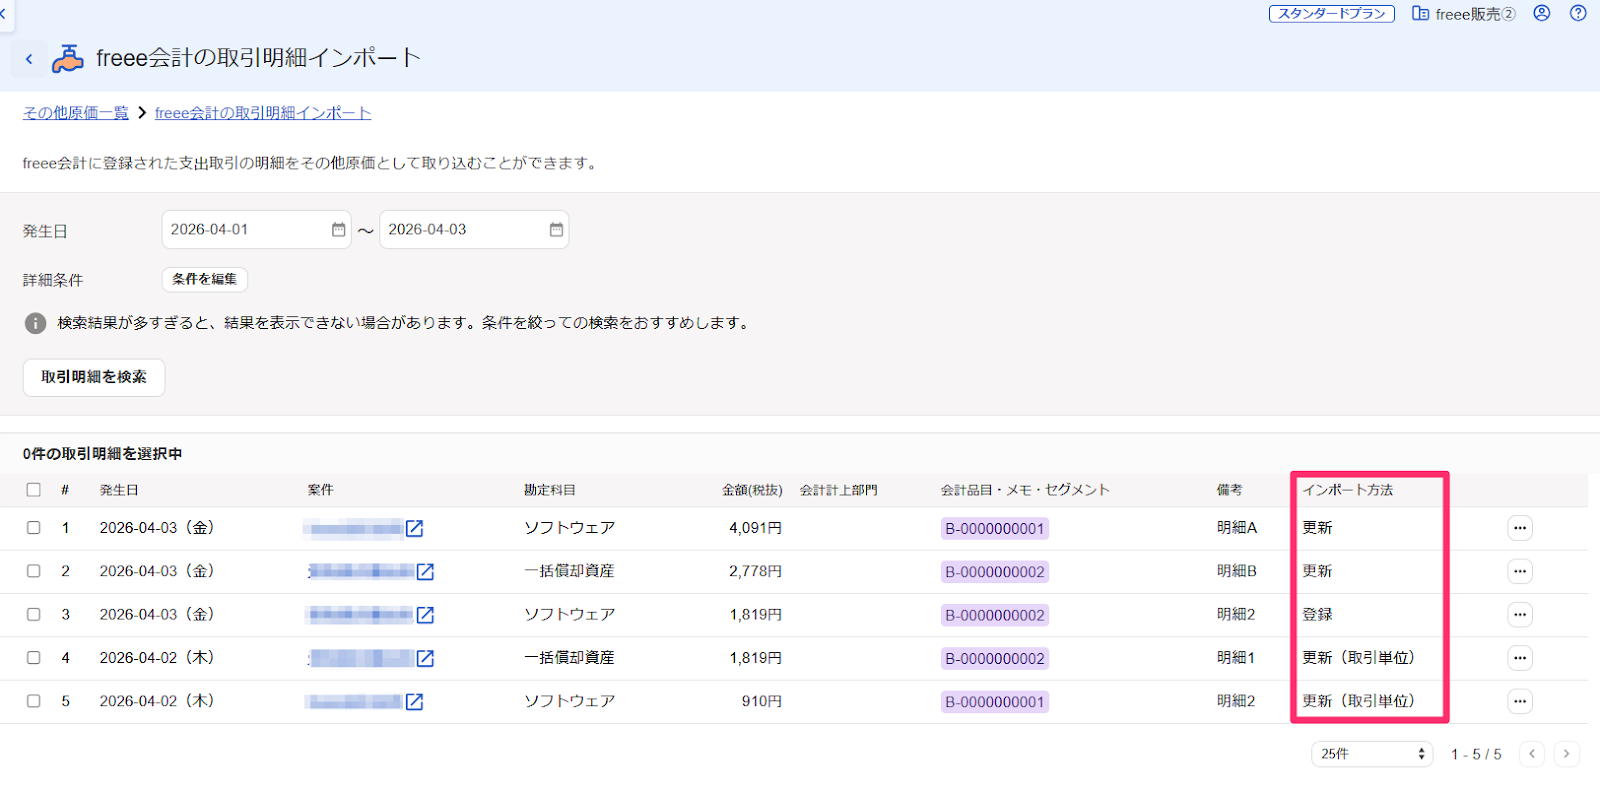
Task: Click the 登録 import method cell
Action: [1317, 615]
